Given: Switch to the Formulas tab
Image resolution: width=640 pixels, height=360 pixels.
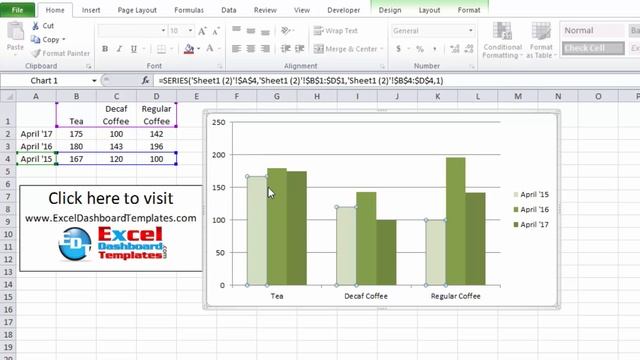Looking at the screenshot, I should (189, 10).
